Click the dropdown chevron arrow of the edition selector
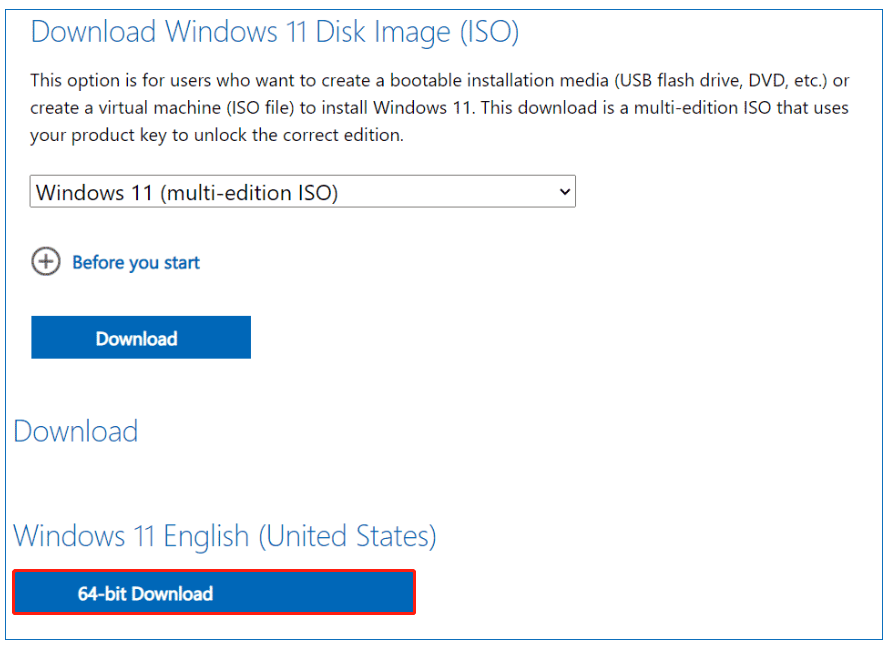The image size is (889, 649). point(564,191)
